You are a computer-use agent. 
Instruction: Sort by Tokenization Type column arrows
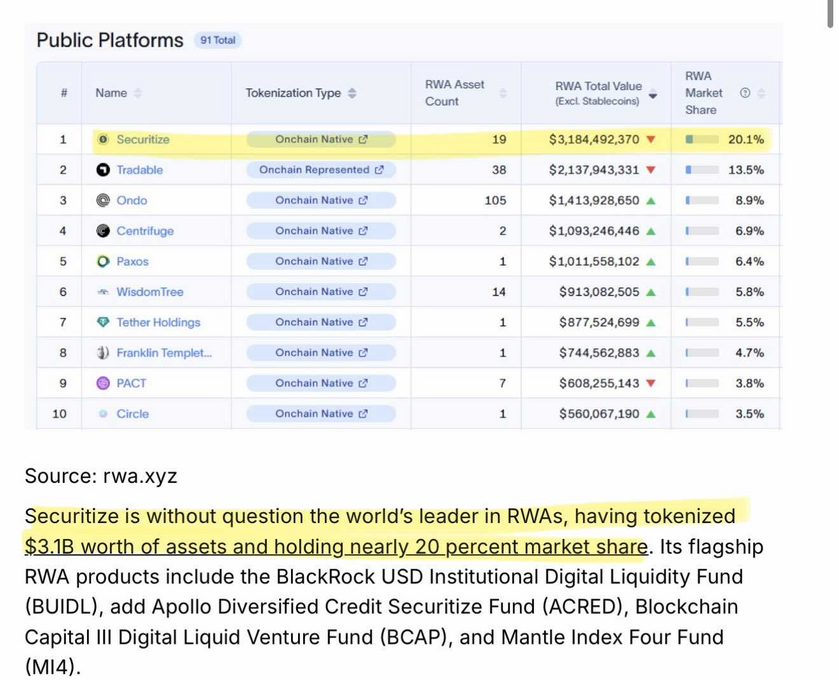[x=352, y=93]
